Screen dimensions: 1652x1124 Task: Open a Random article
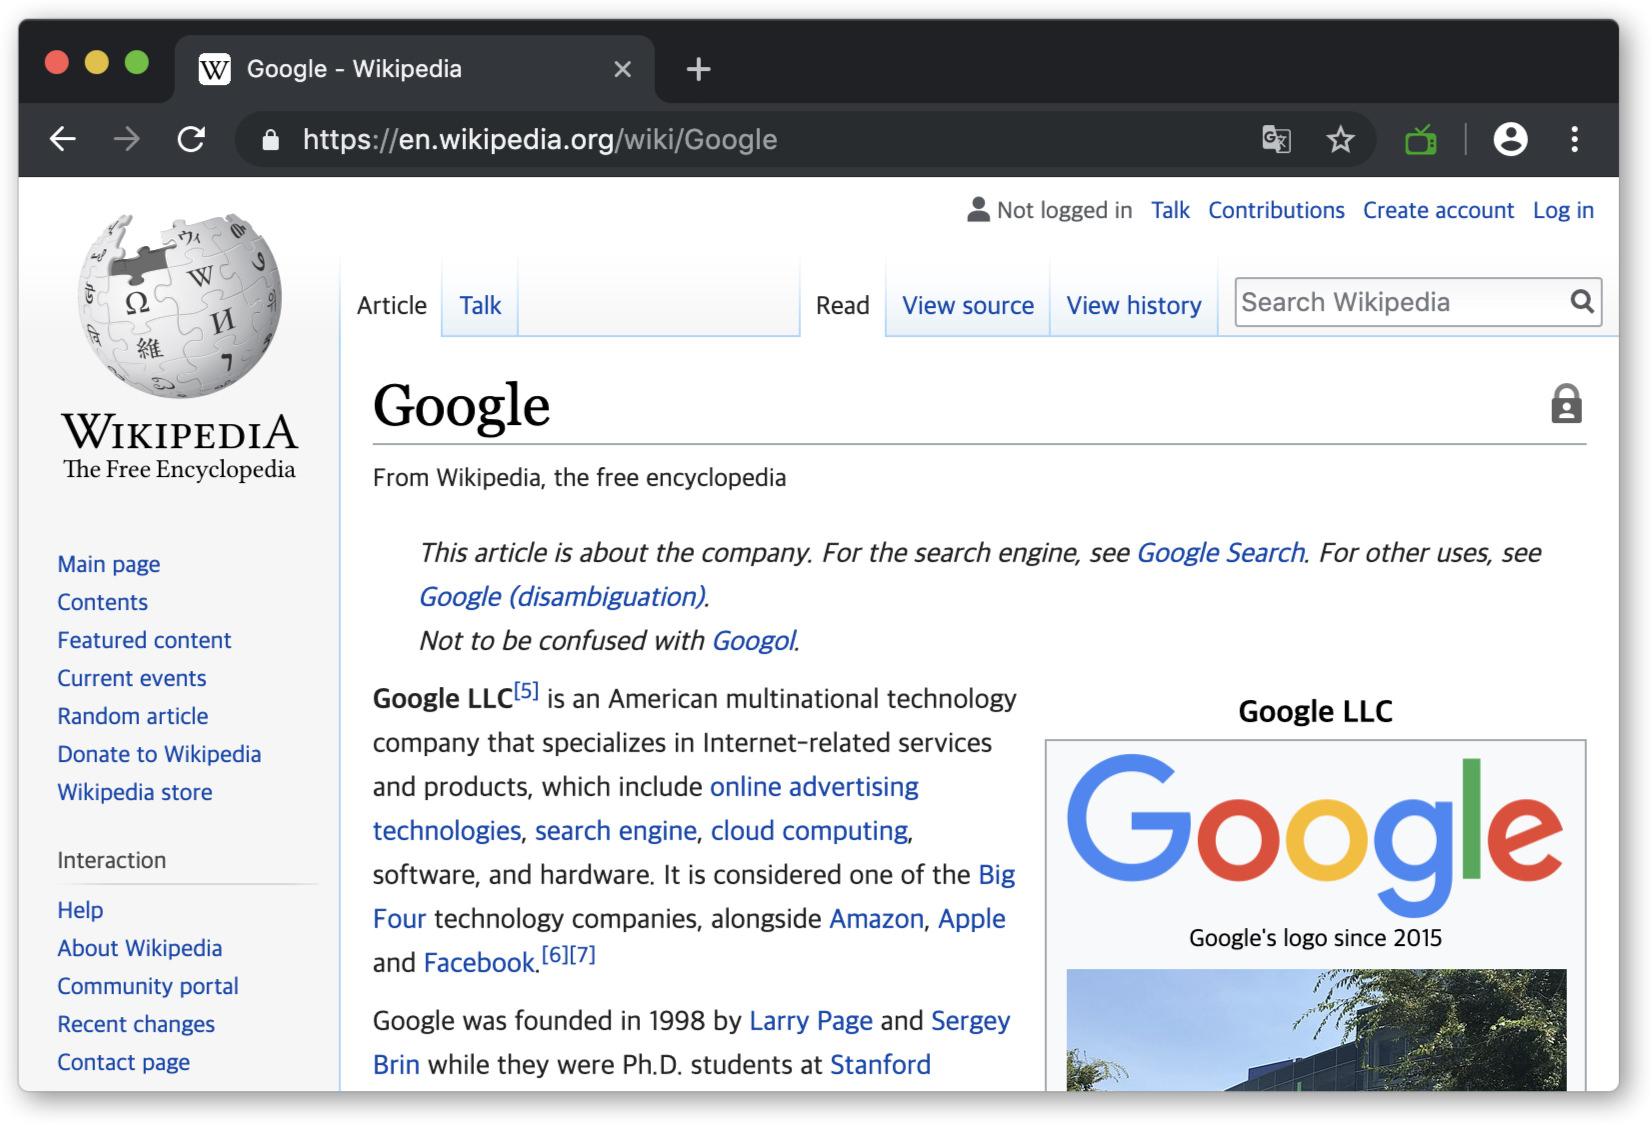tap(133, 716)
